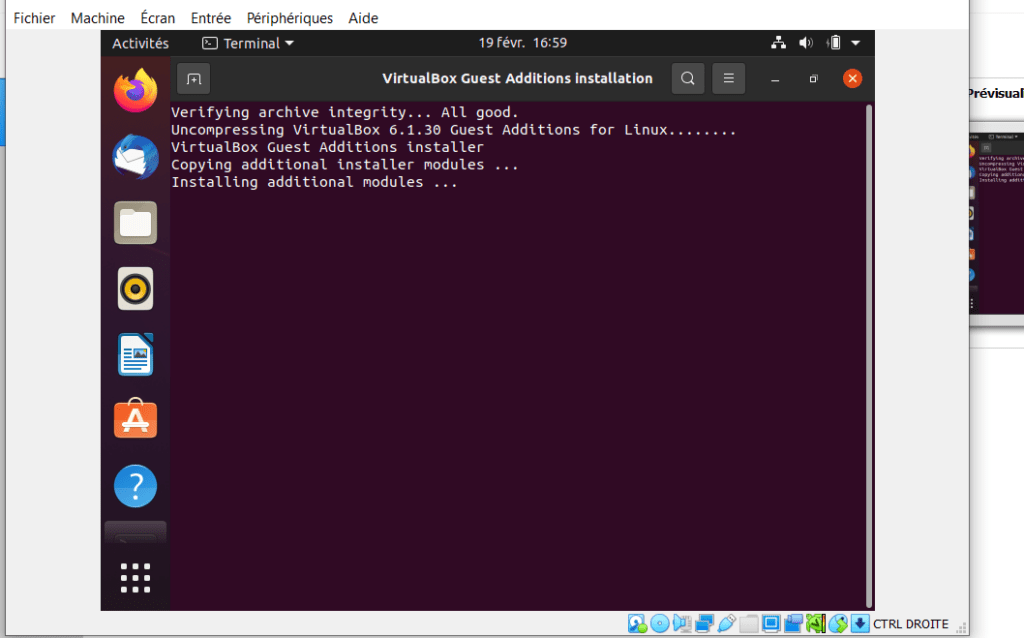The image size is (1024, 638).
Task: Minimize the Terminal window
Action: tap(775, 79)
